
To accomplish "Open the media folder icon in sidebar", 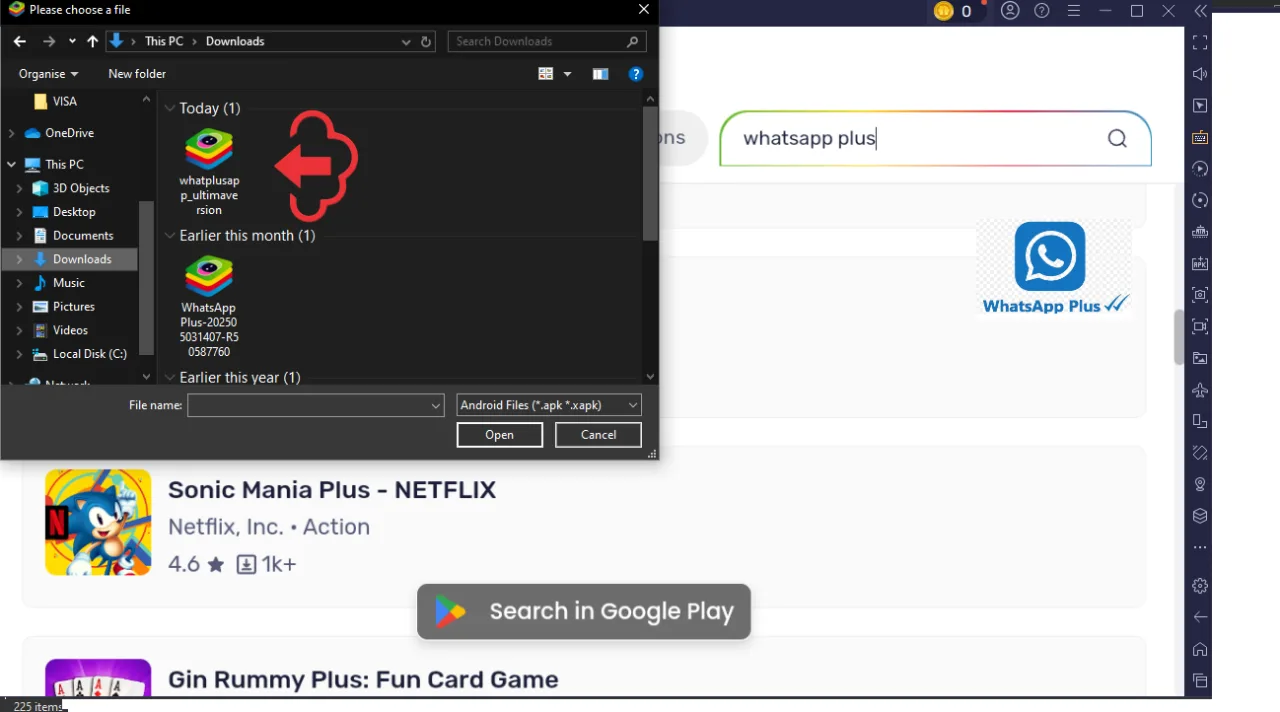I will 1200,358.
